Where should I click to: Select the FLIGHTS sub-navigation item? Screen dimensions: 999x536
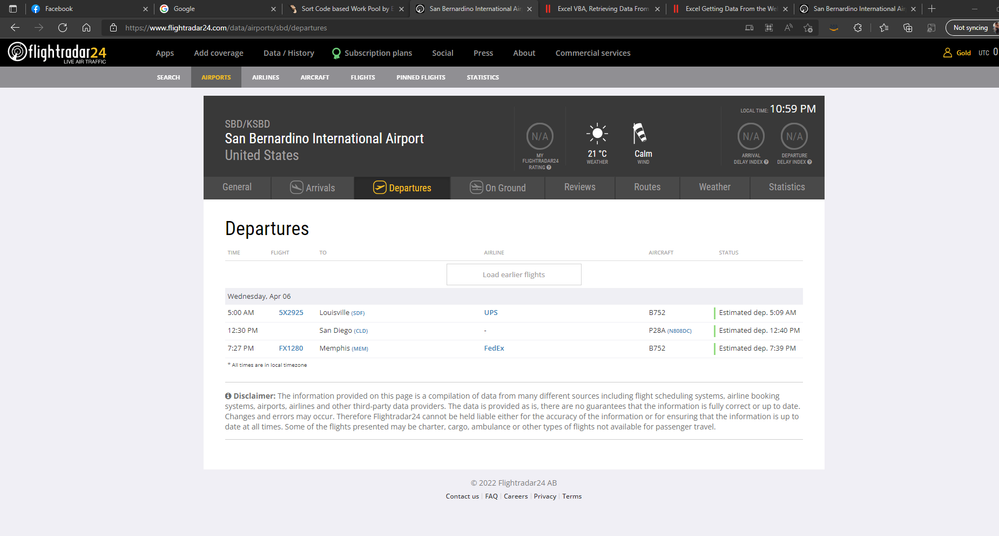[363, 77]
